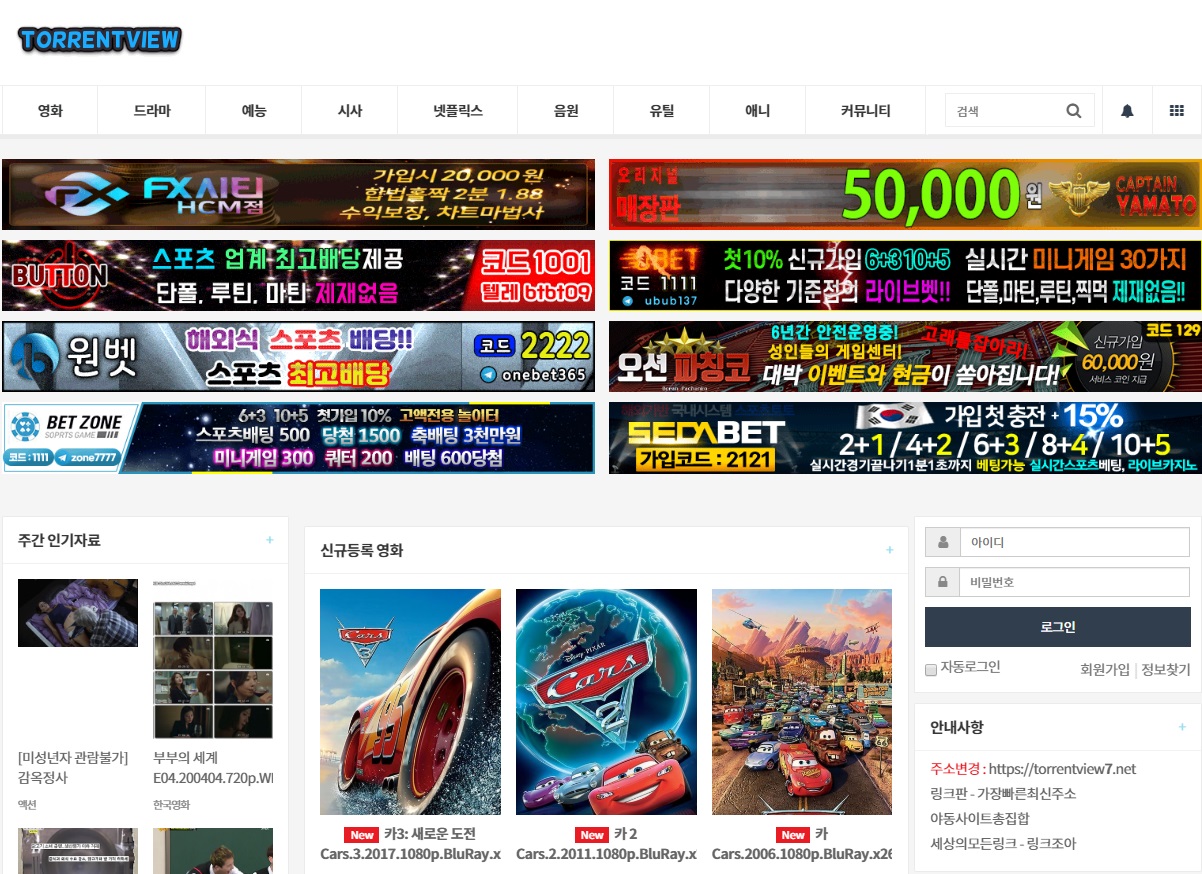
Task: Click the 안내사항 heading
Action: point(956,727)
